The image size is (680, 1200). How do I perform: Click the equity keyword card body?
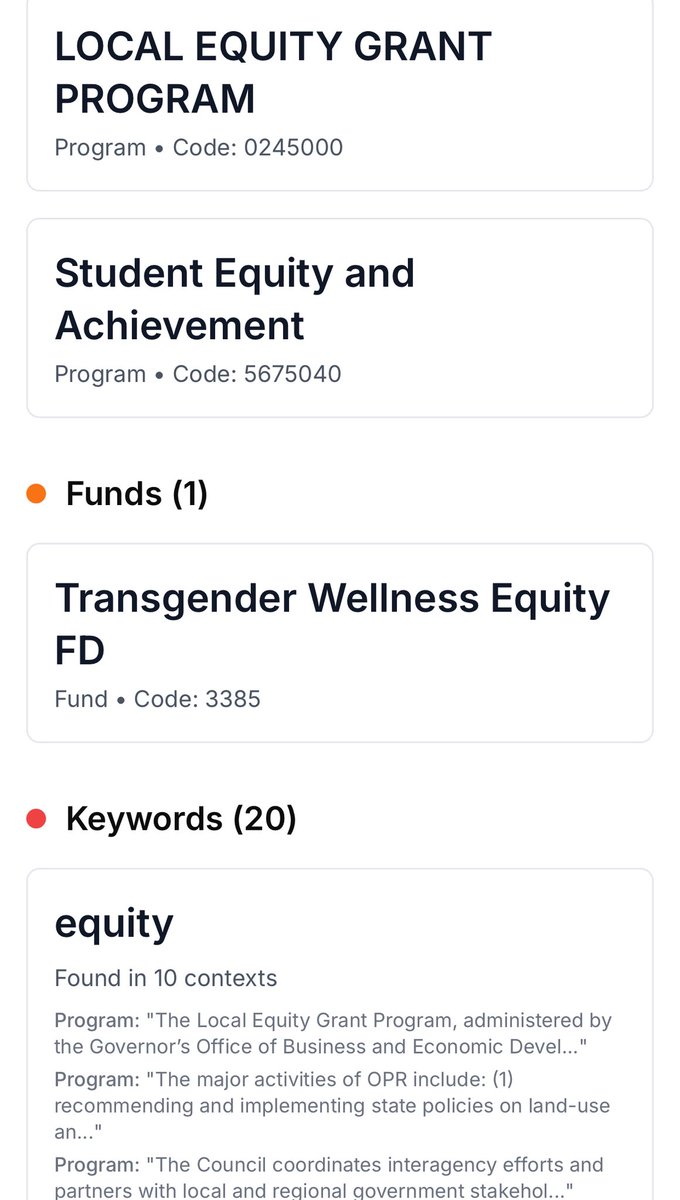[340, 1034]
